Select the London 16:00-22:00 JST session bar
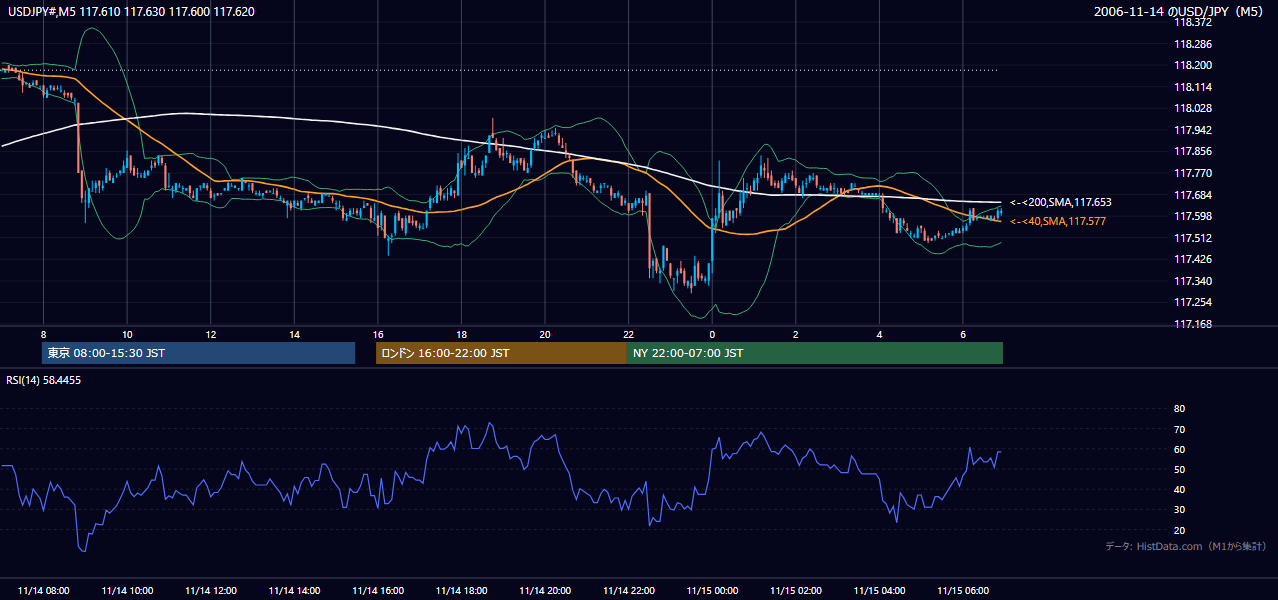 point(501,353)
